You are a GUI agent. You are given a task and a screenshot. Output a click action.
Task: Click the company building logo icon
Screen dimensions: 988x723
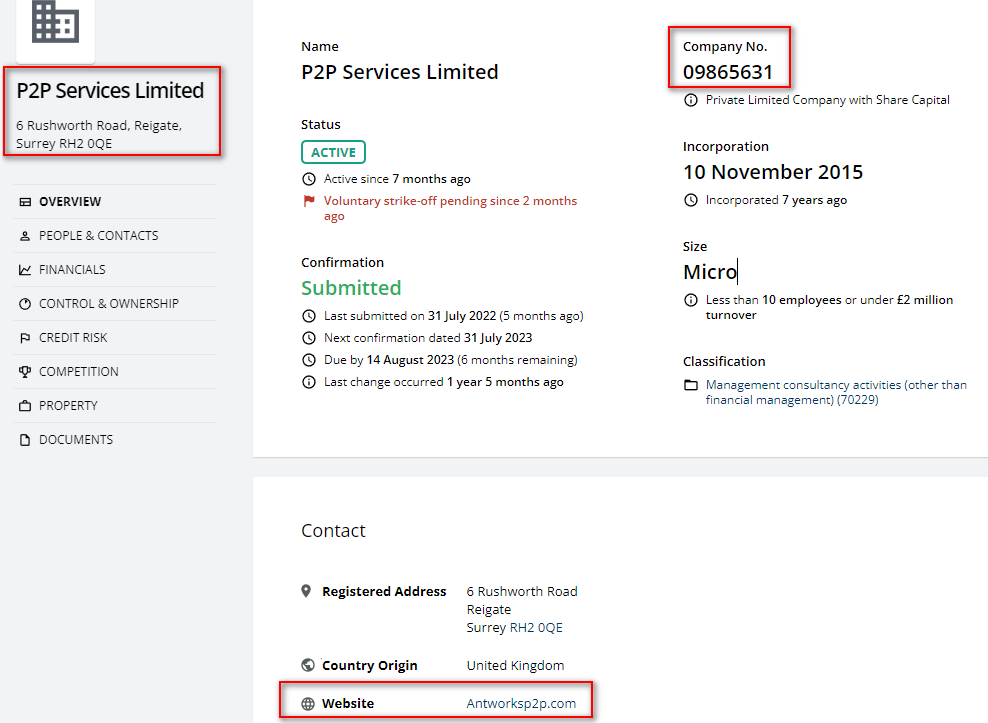click(55, 22)
